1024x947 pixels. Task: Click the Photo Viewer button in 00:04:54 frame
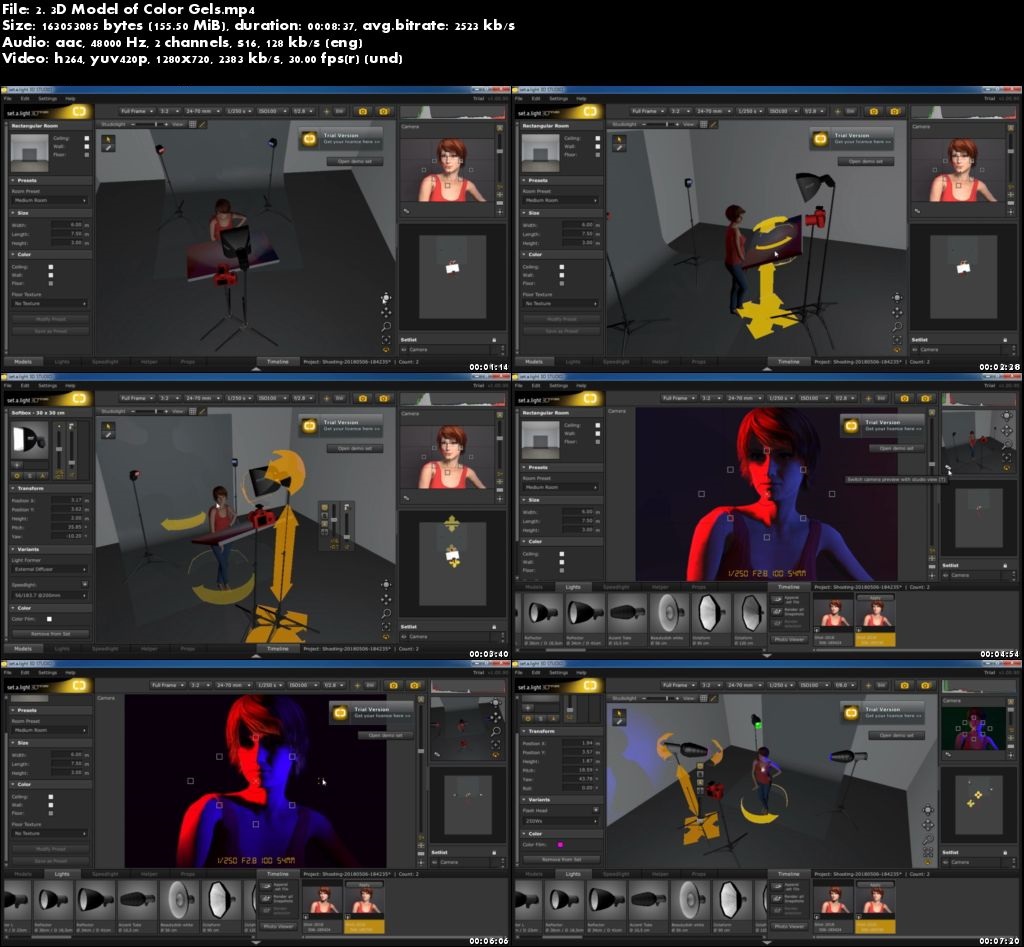789,639
